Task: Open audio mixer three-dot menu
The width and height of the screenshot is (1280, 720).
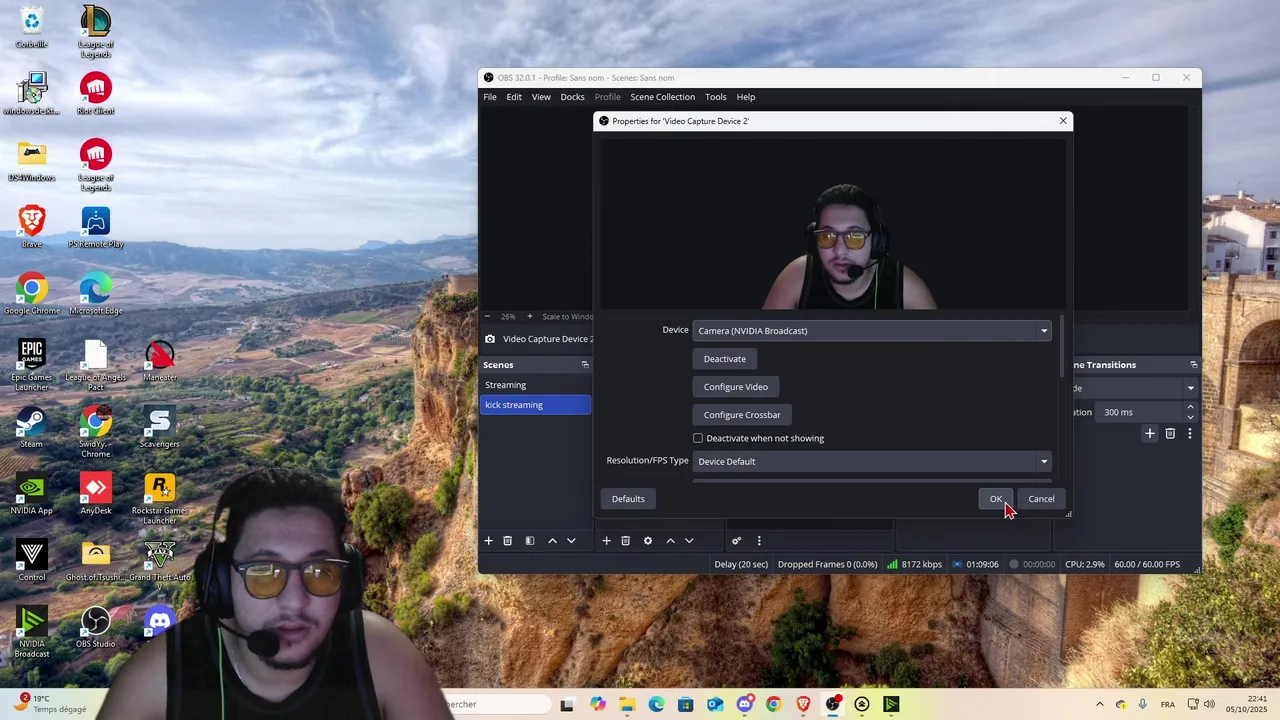Action: click(x=759, y=541)
